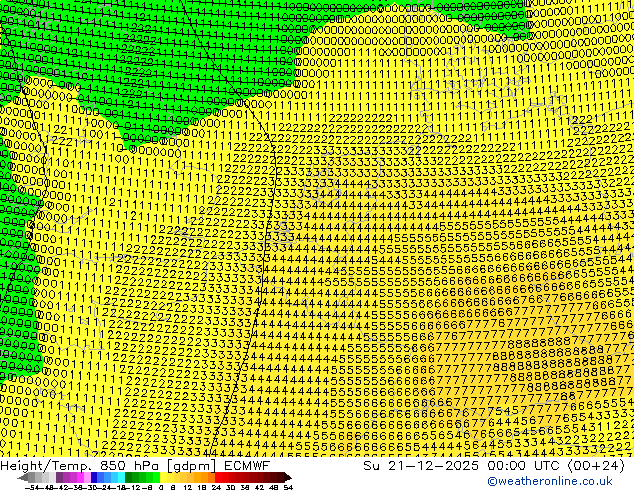The image size is (634, 490).
Task: Click the bright yellow legend swatch at 0
Action: (x=163, y=477)
